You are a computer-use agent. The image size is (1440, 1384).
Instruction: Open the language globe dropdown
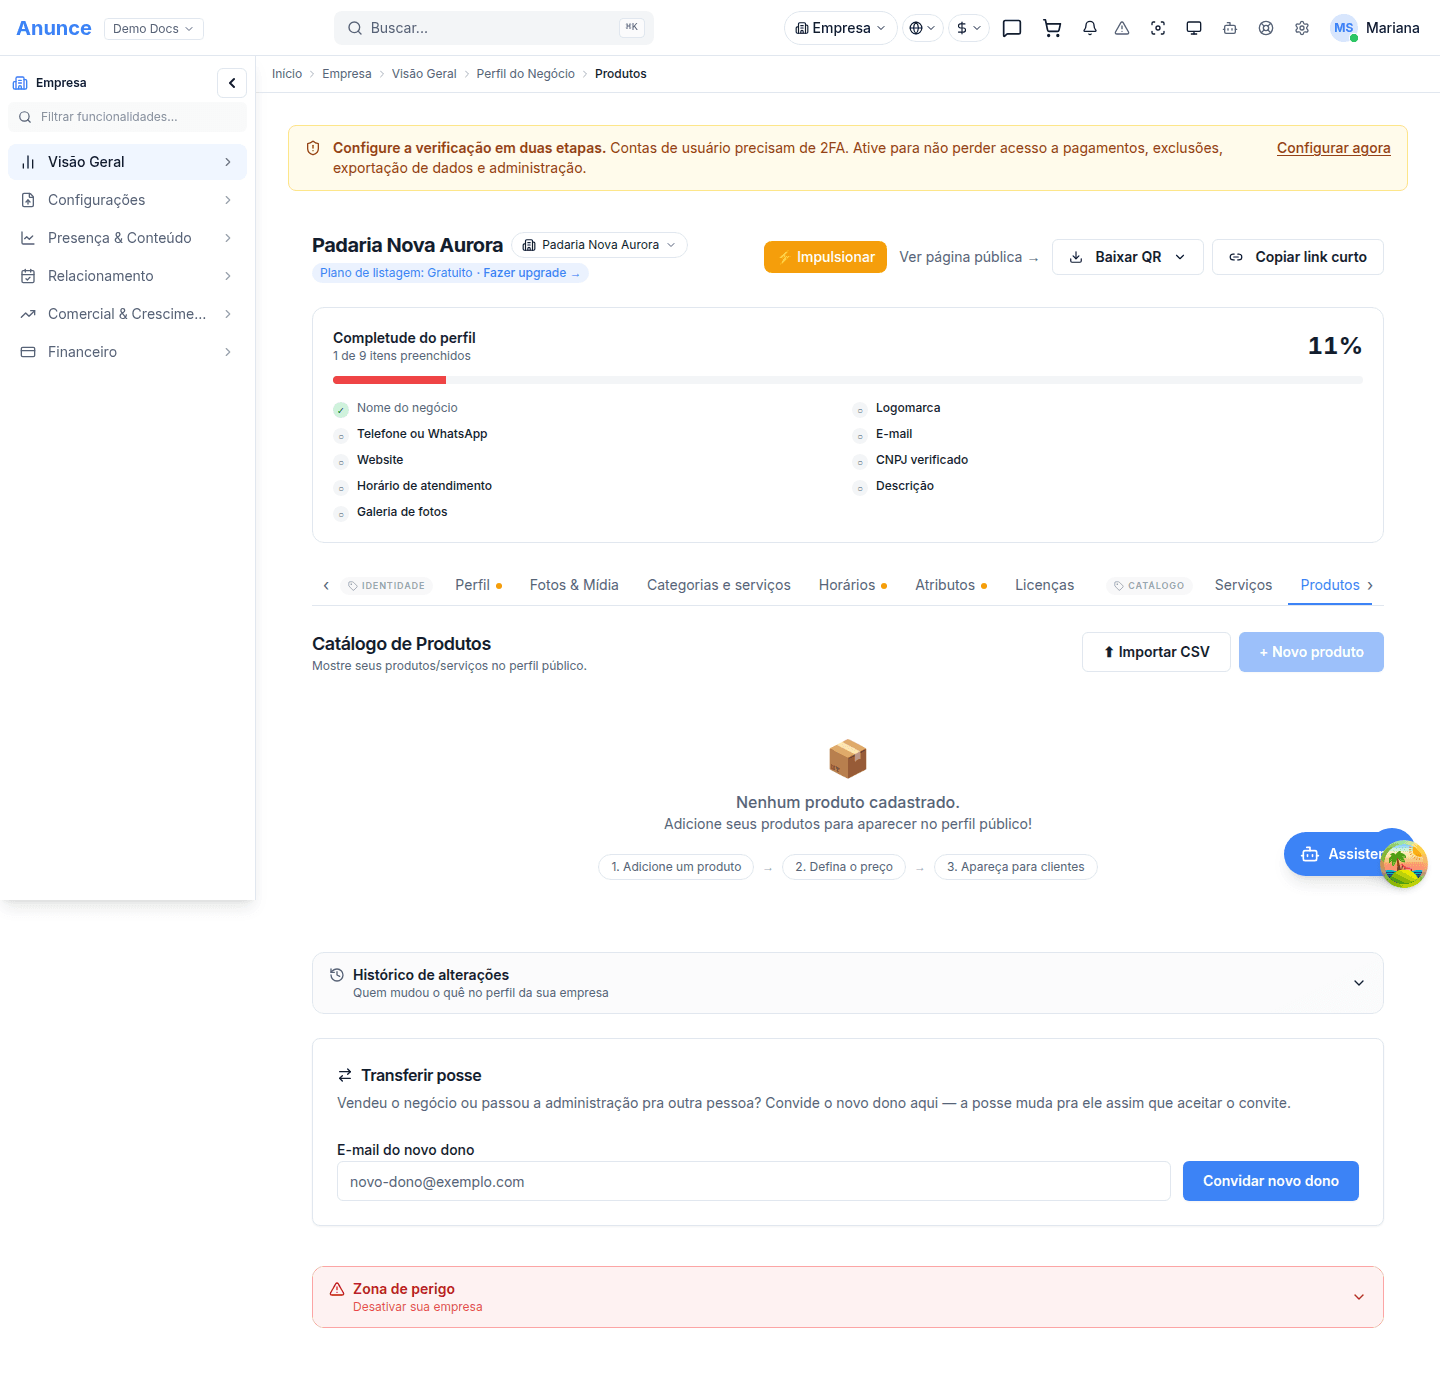click(x=922, y=28)
